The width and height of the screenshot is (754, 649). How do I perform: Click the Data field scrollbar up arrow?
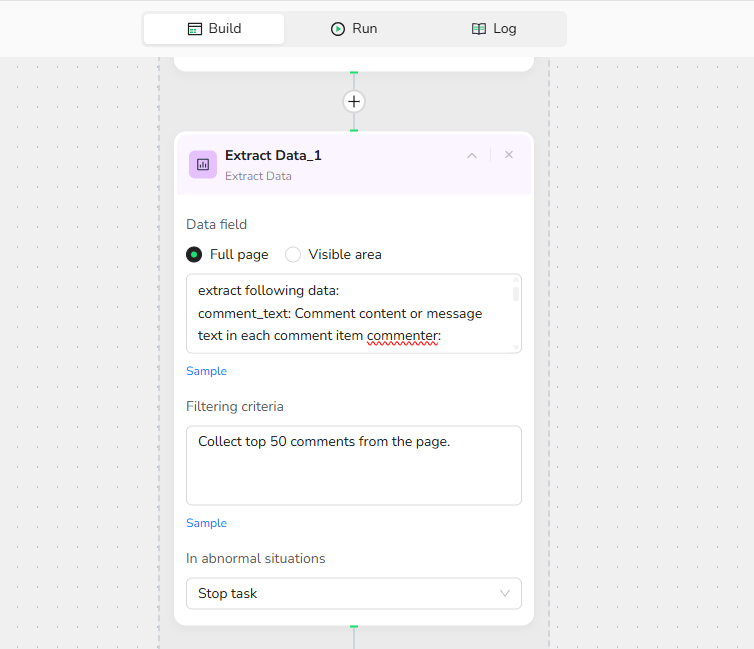[516, 280]
